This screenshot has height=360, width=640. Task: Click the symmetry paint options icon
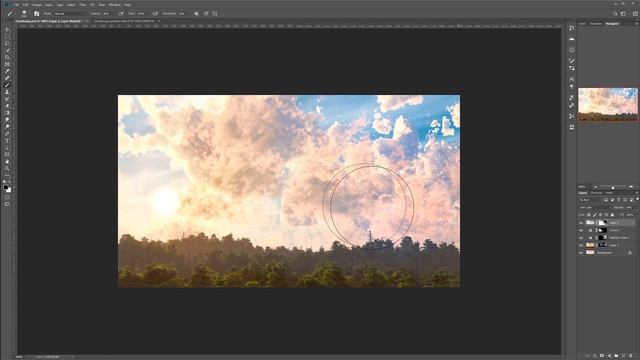coord(215,13)
